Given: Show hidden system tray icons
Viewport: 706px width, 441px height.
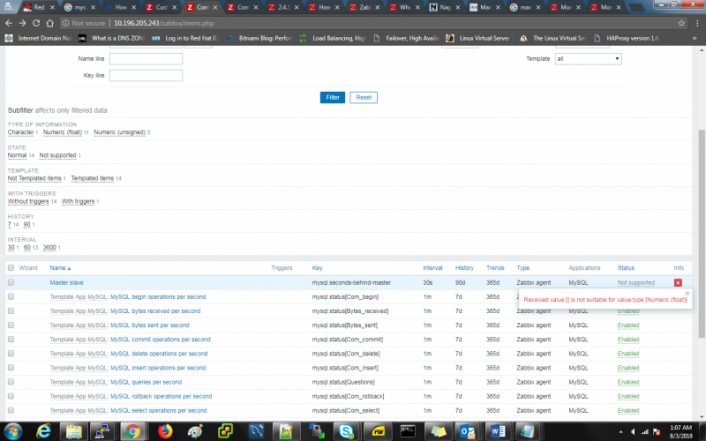Looking at the screenshot, I should [621, 432].
